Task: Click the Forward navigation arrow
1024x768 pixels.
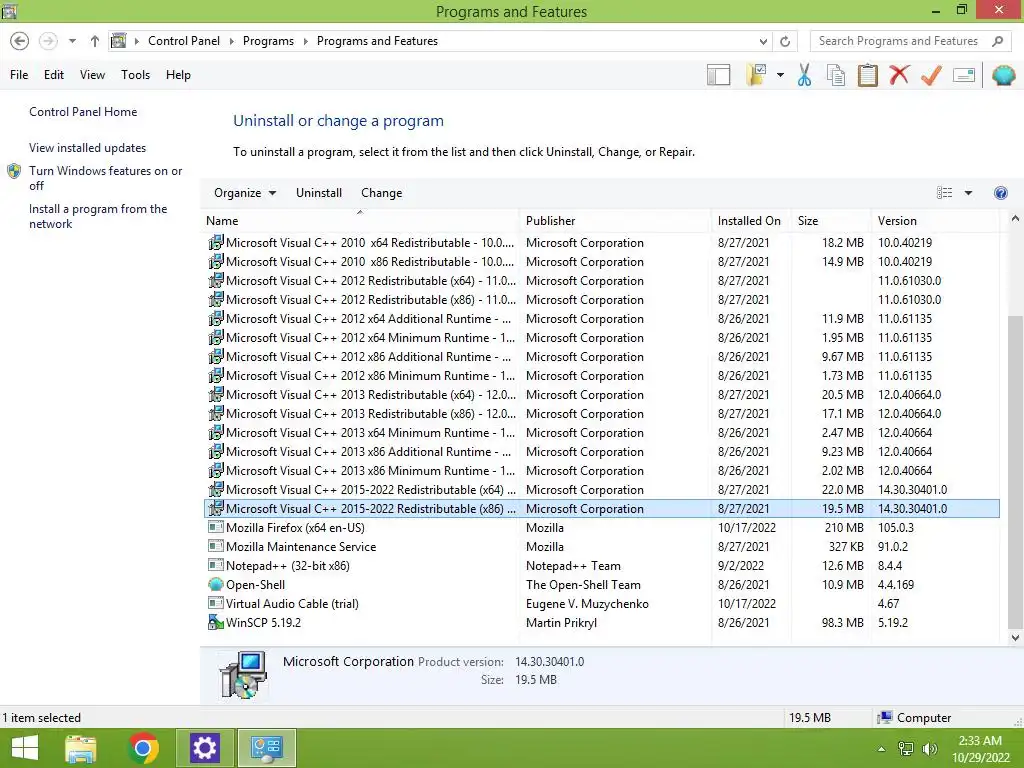Action: (48, 41)
